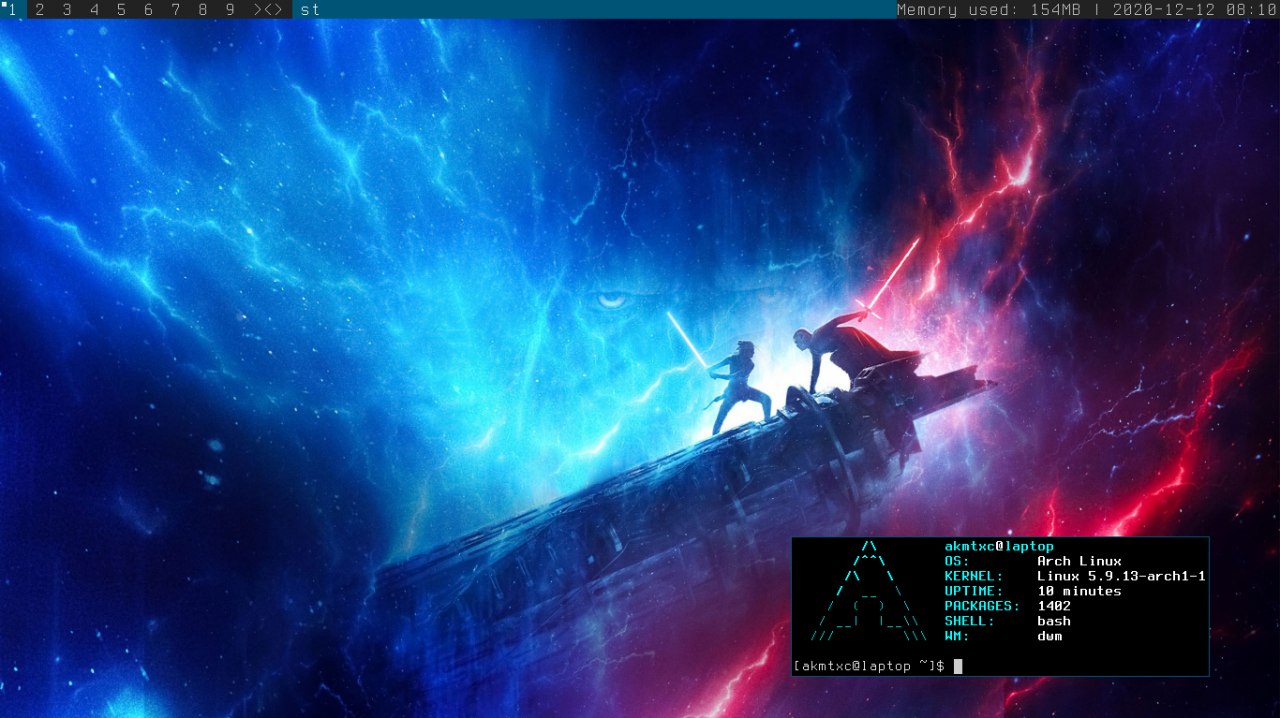Switch to dwm workspace tag 8
Screen dimensions: 1280x718
coord(203,10)
